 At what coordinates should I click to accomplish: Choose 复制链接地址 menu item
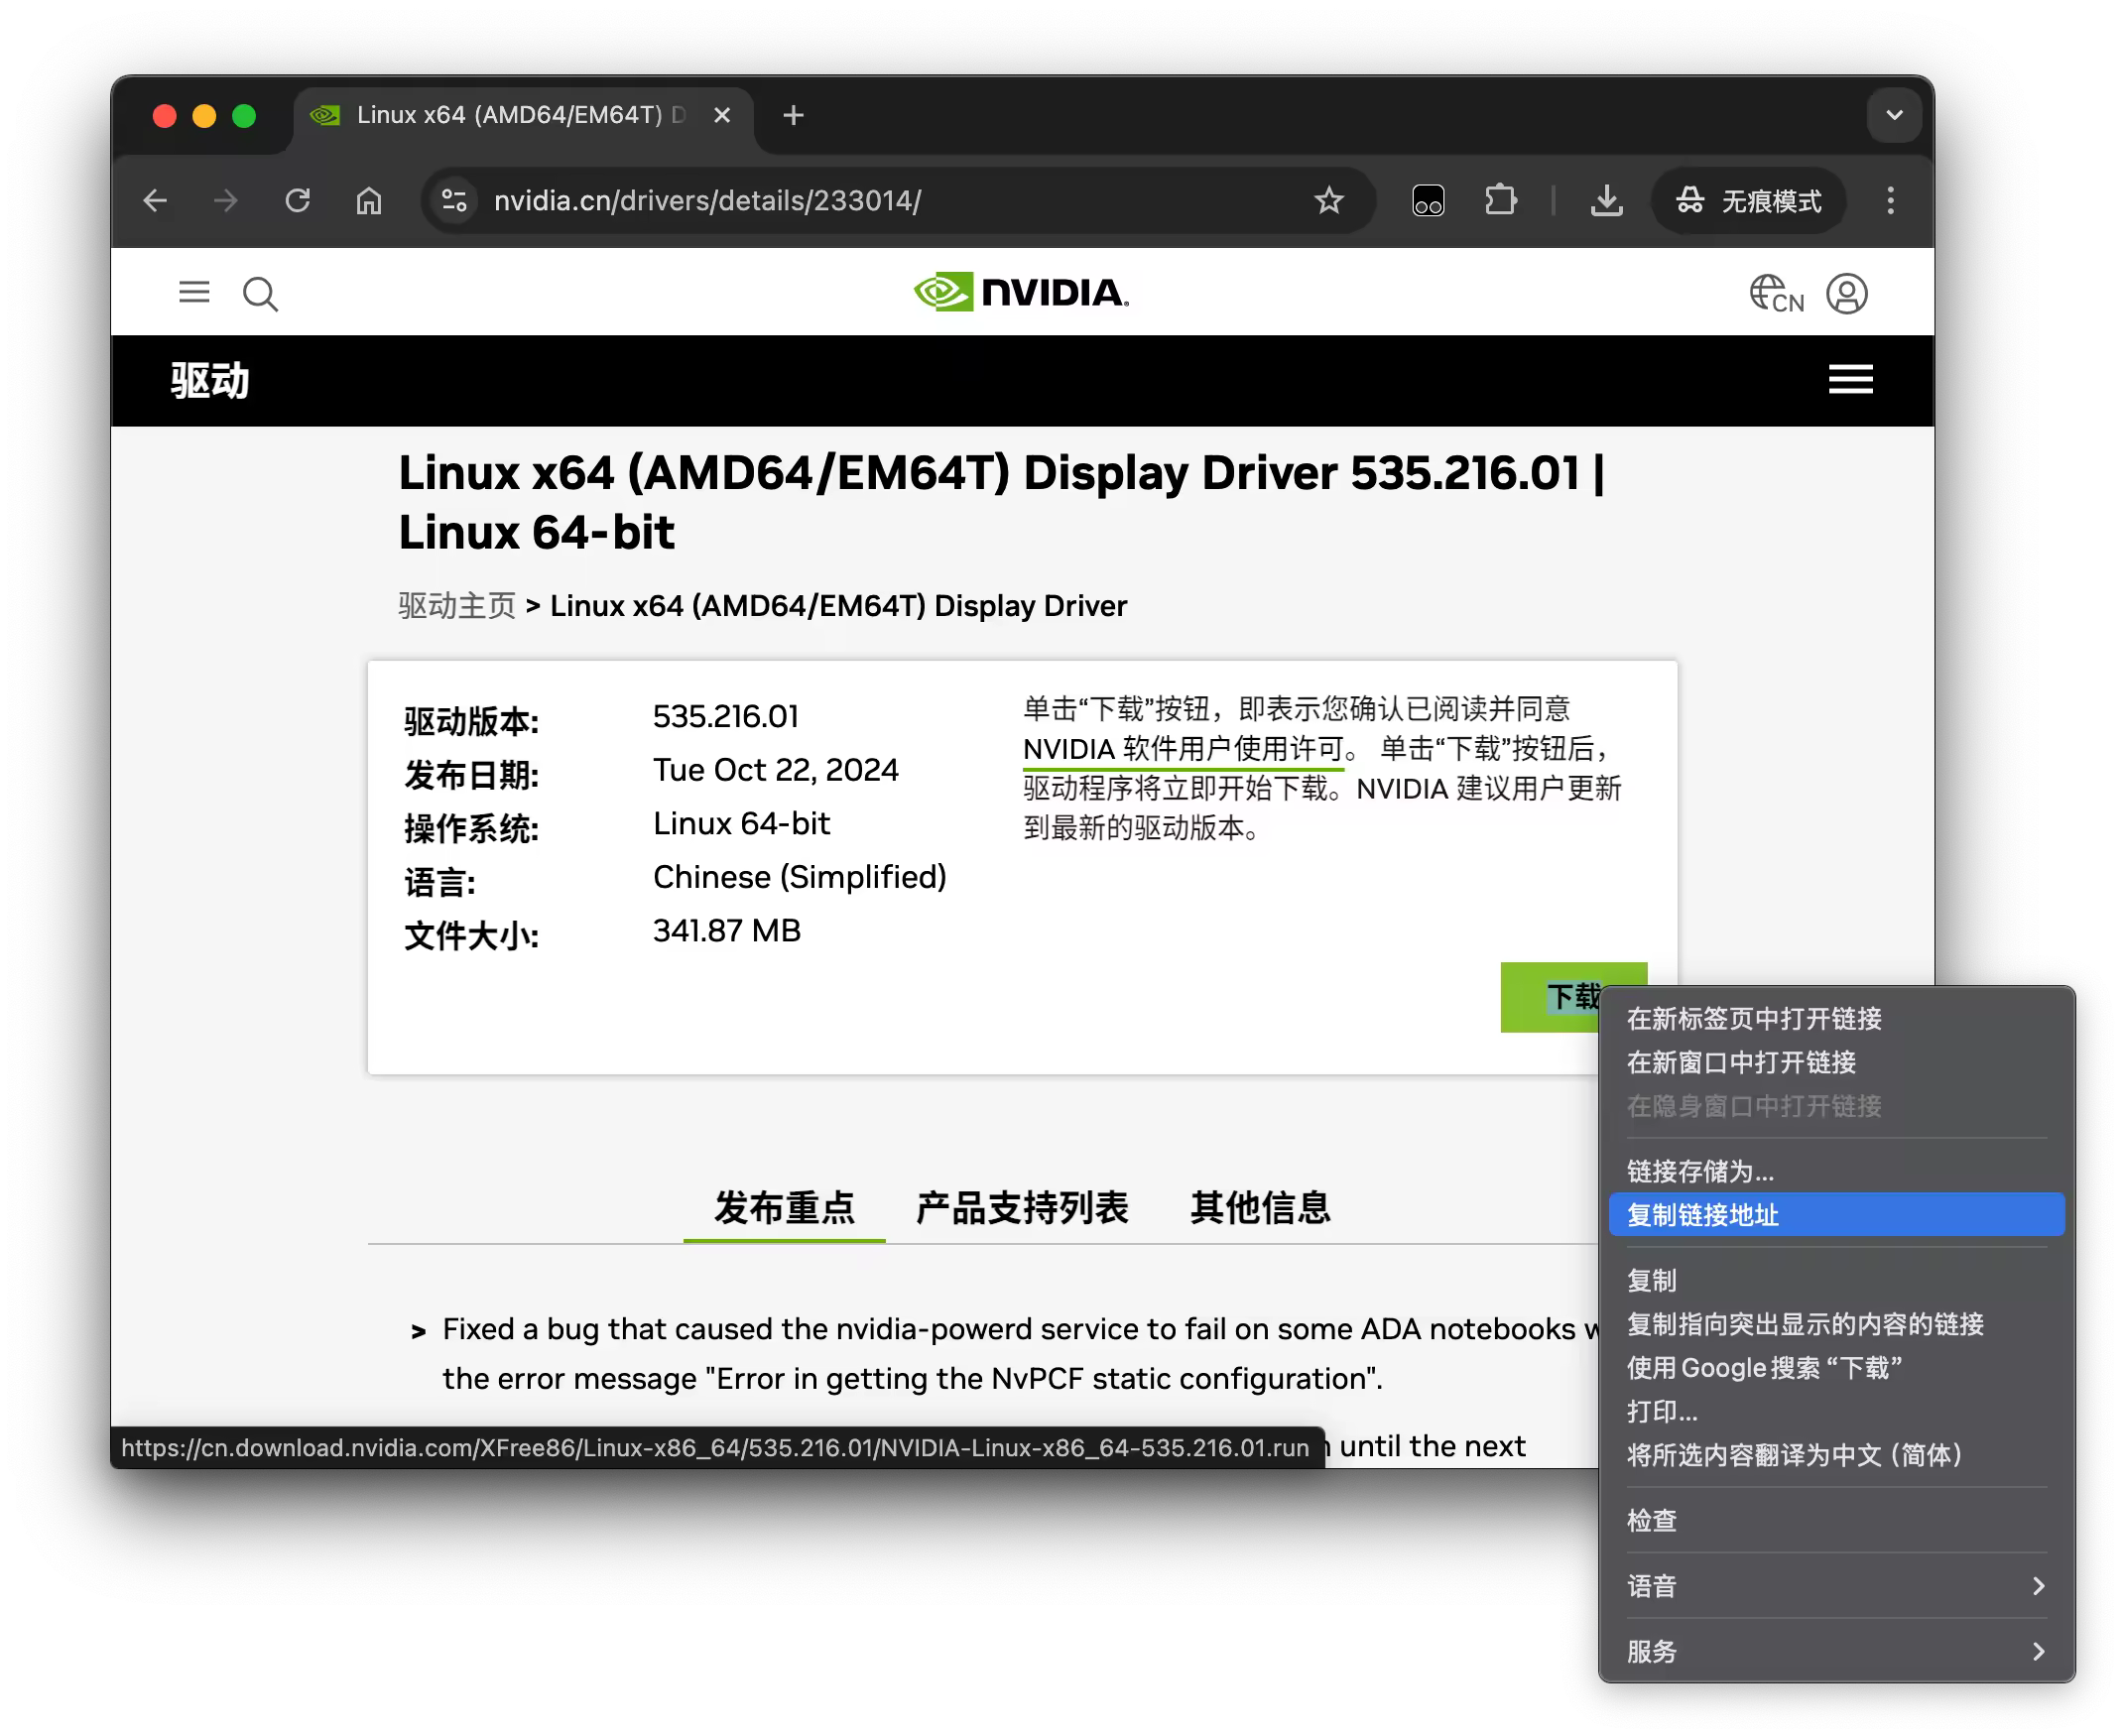click(1836, 1215)
